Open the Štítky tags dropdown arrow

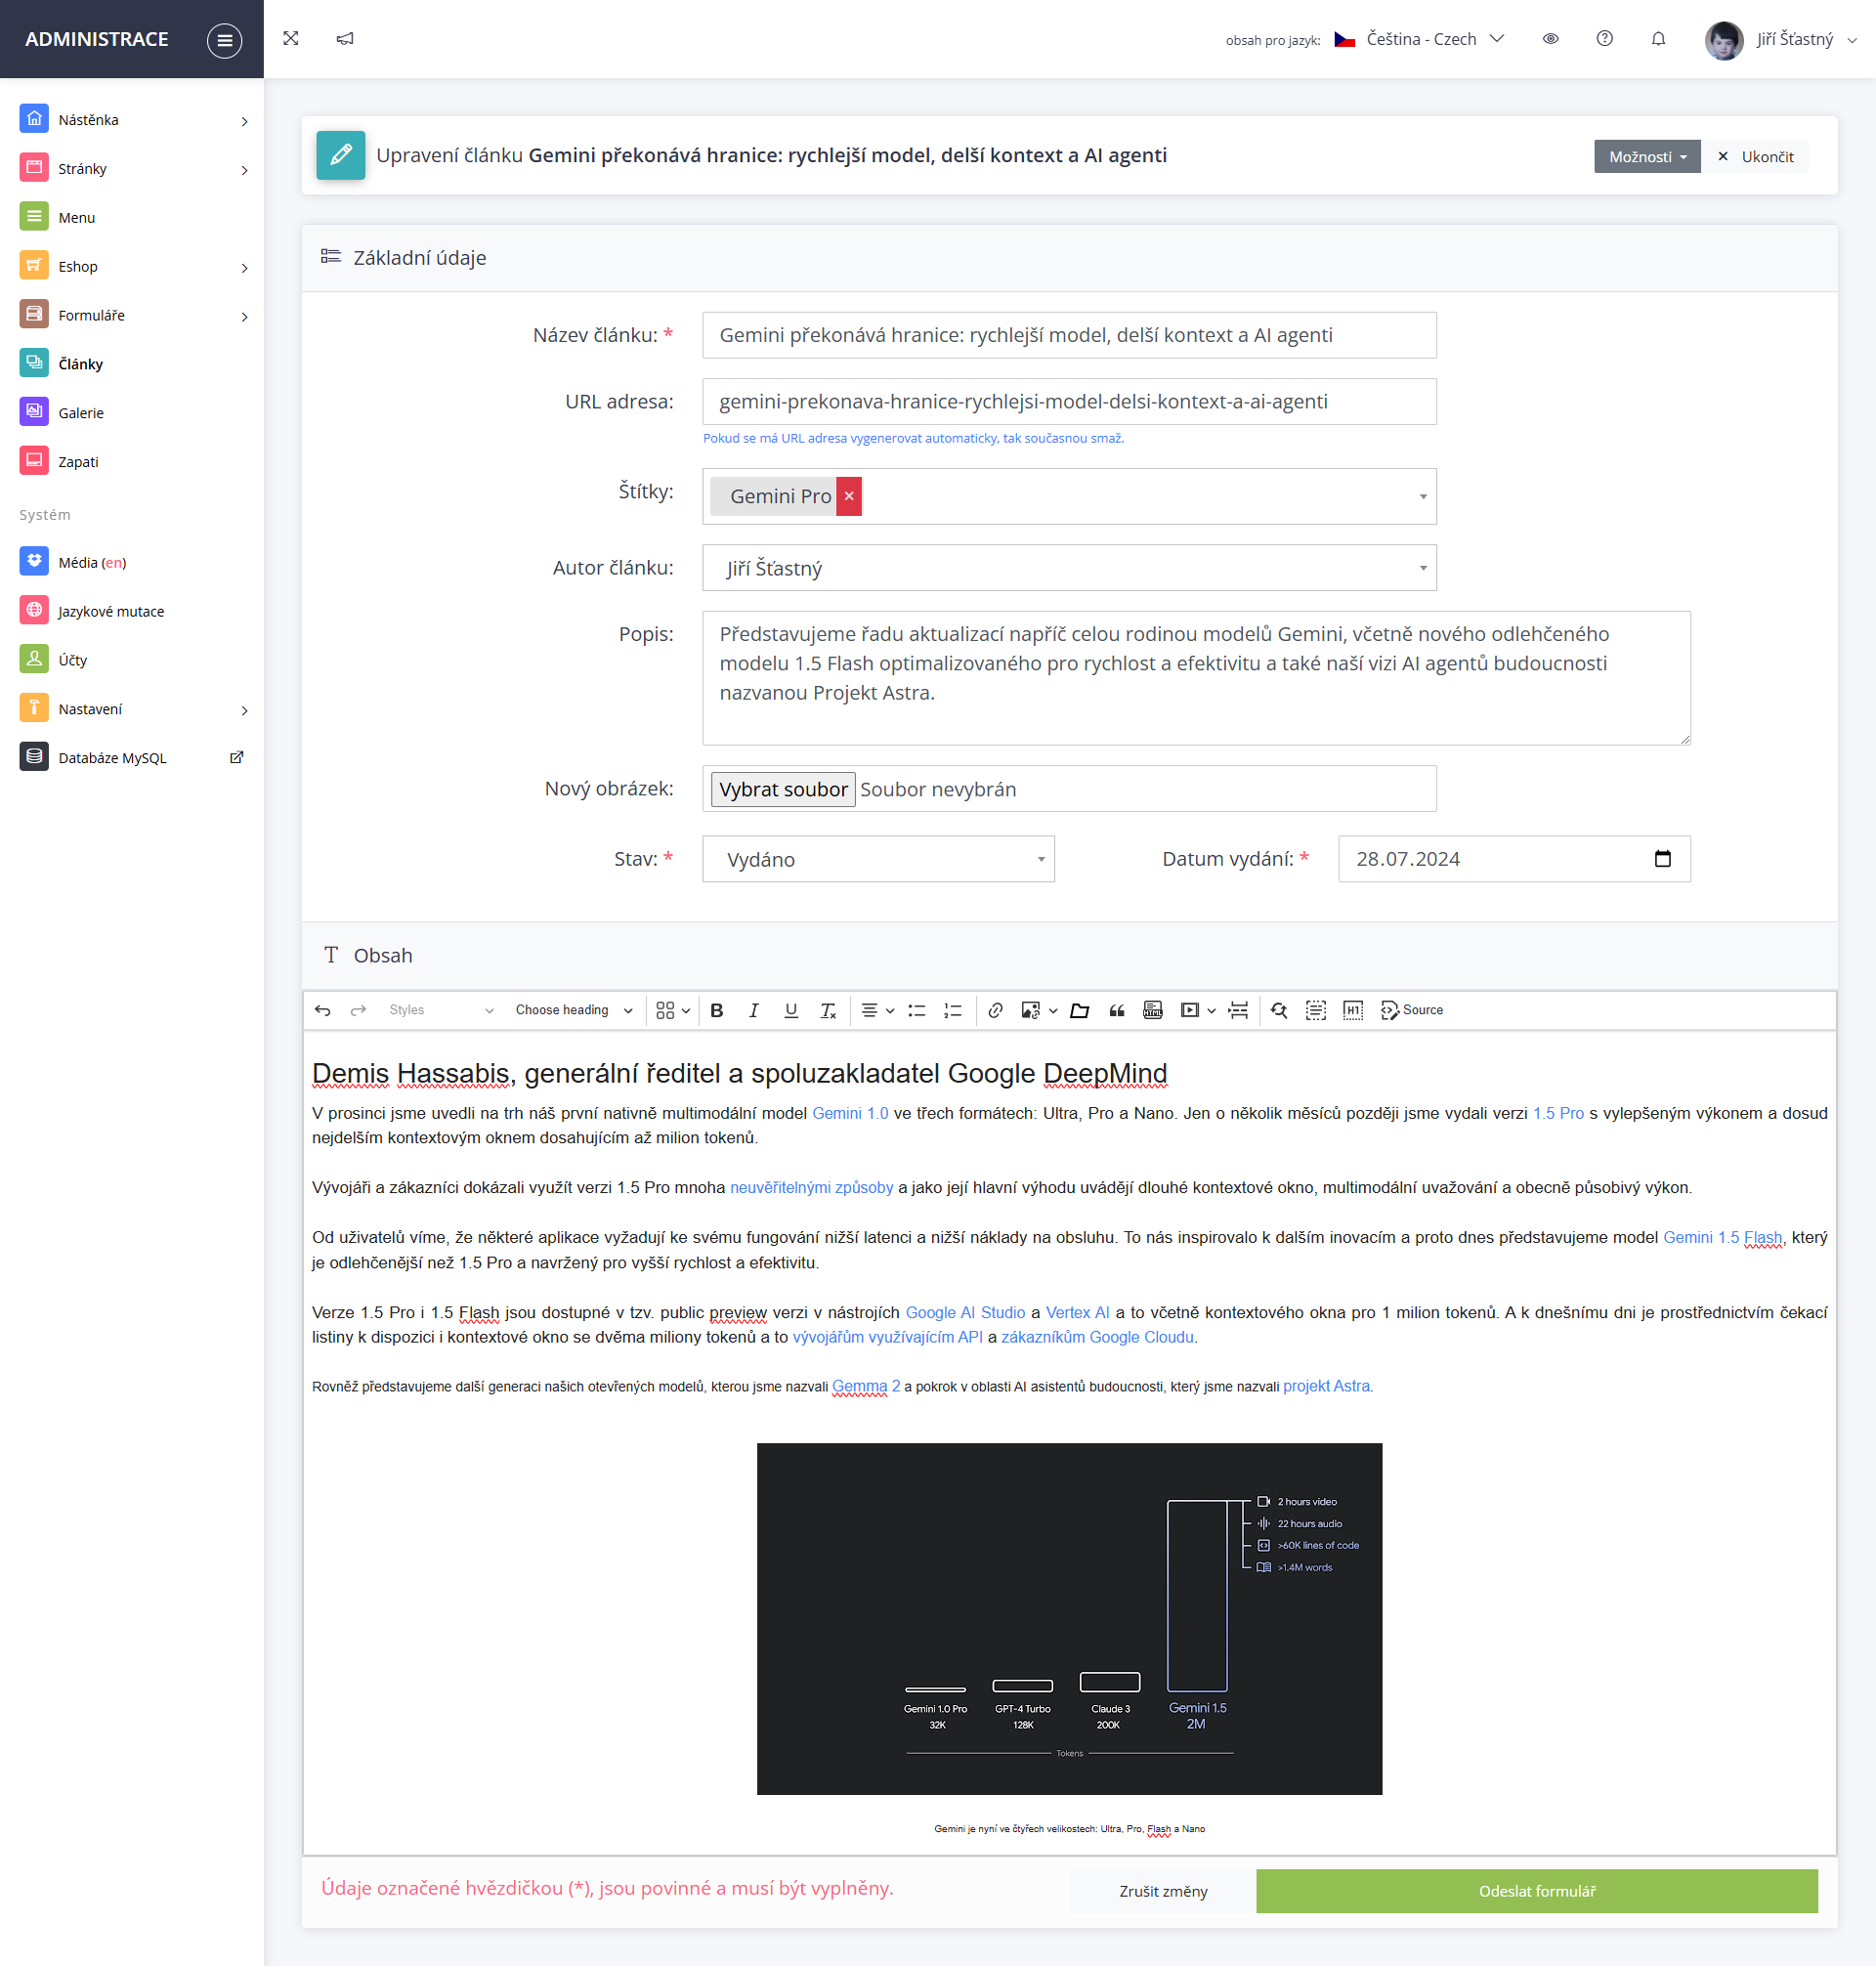[1422, 497]
